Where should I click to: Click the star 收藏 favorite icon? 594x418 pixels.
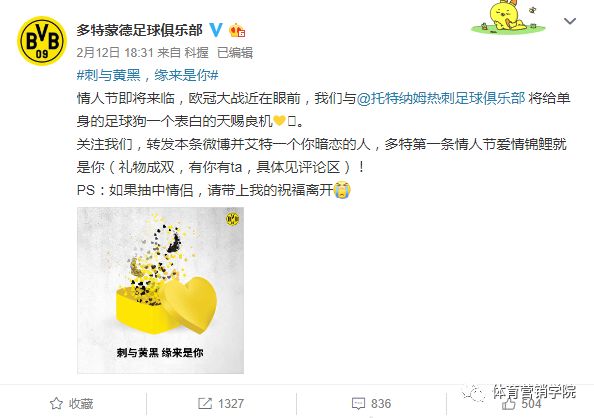[56, 403]
